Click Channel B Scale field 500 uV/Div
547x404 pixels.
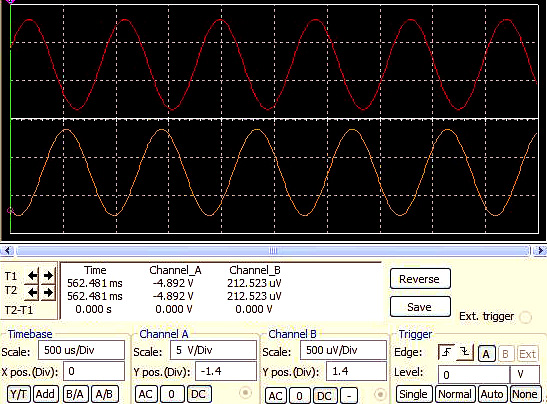coord(343,350)
